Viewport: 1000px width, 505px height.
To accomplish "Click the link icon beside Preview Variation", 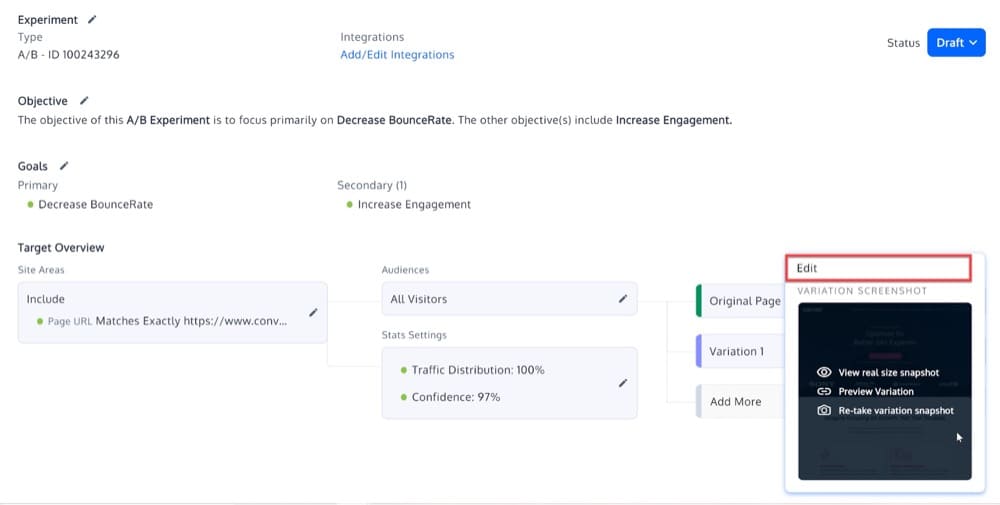I will 824,391.
